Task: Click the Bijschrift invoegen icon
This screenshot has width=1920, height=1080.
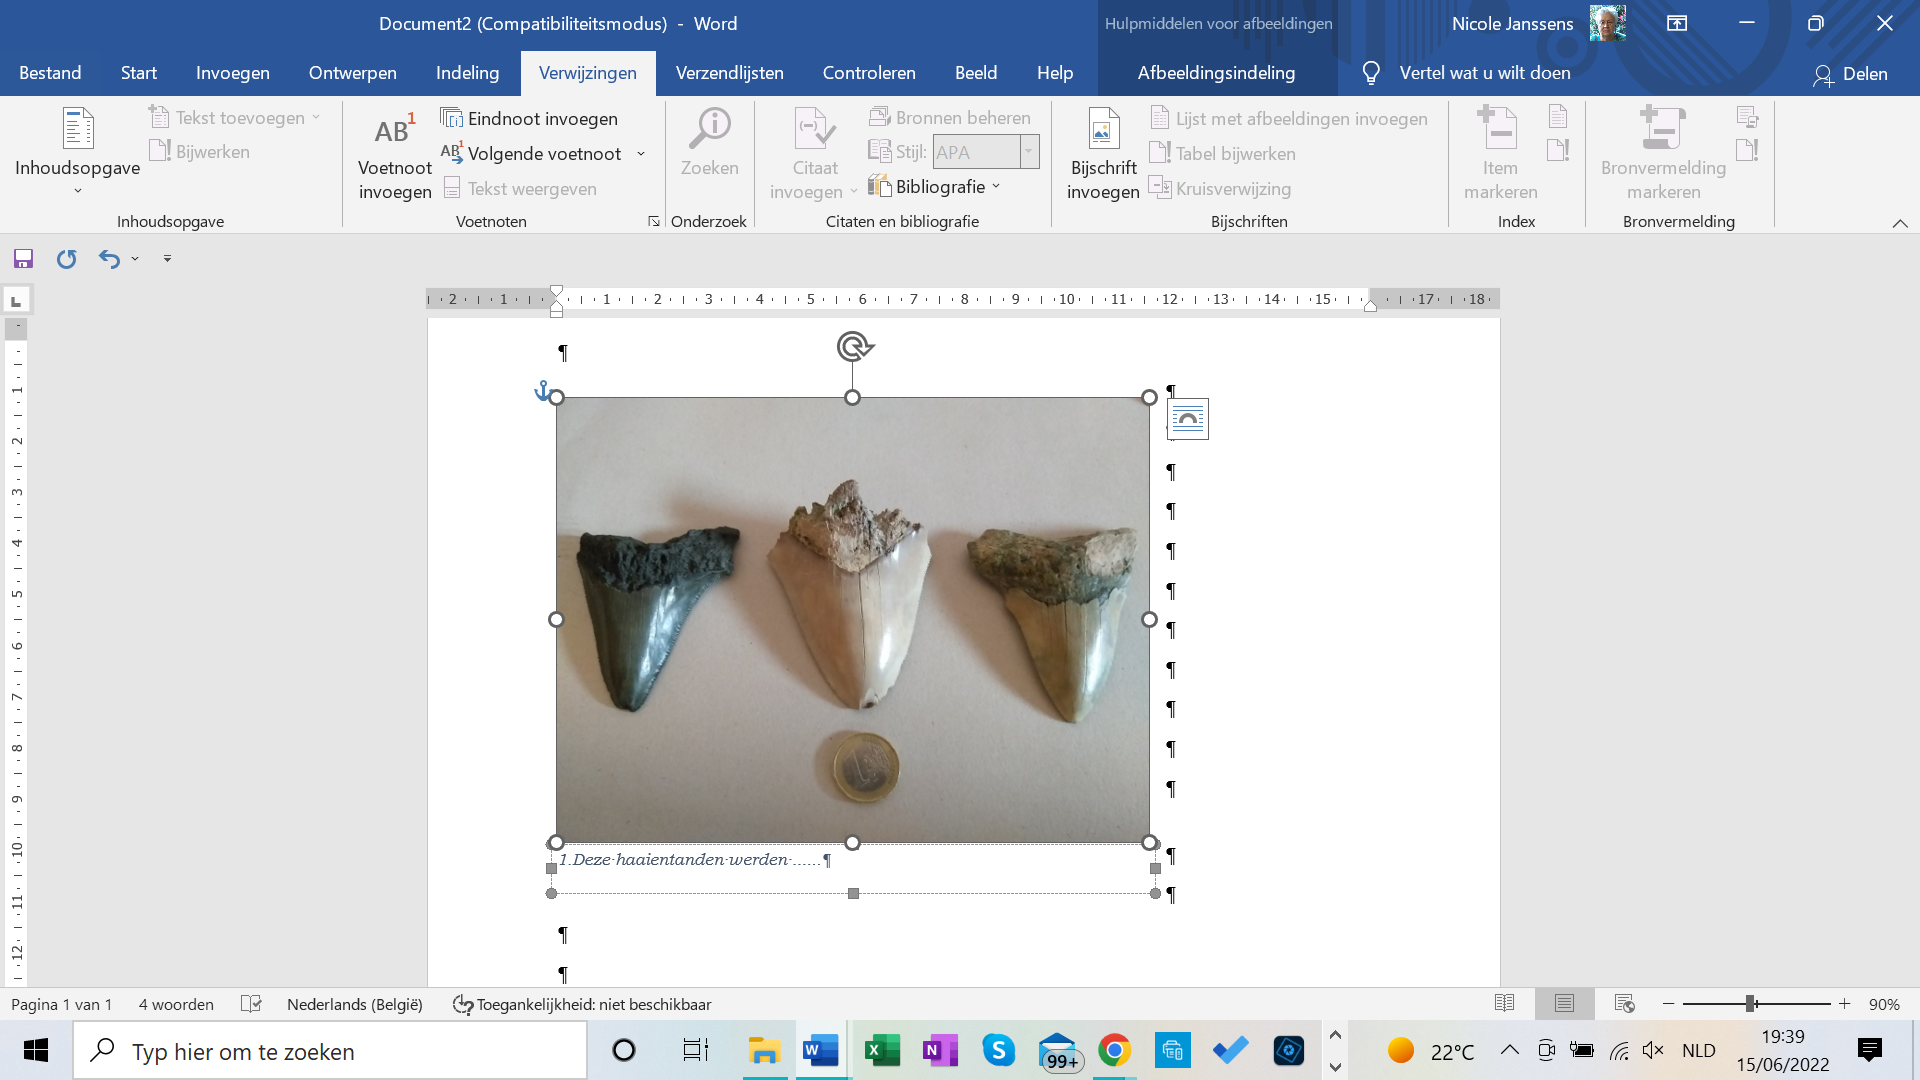Action: click(1103, 128)
